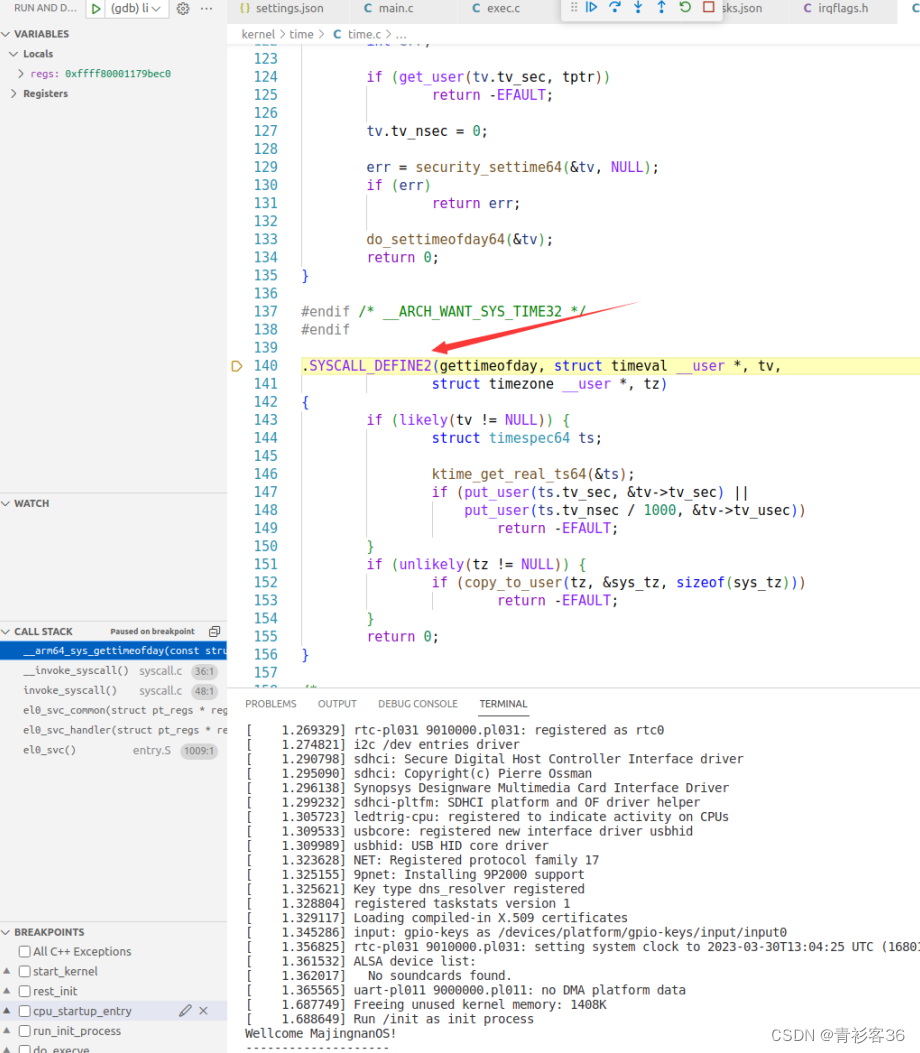
Task: Edit the cpu_startup_entry breakpoint with pencil icon
Action: tap(186, 1011)
